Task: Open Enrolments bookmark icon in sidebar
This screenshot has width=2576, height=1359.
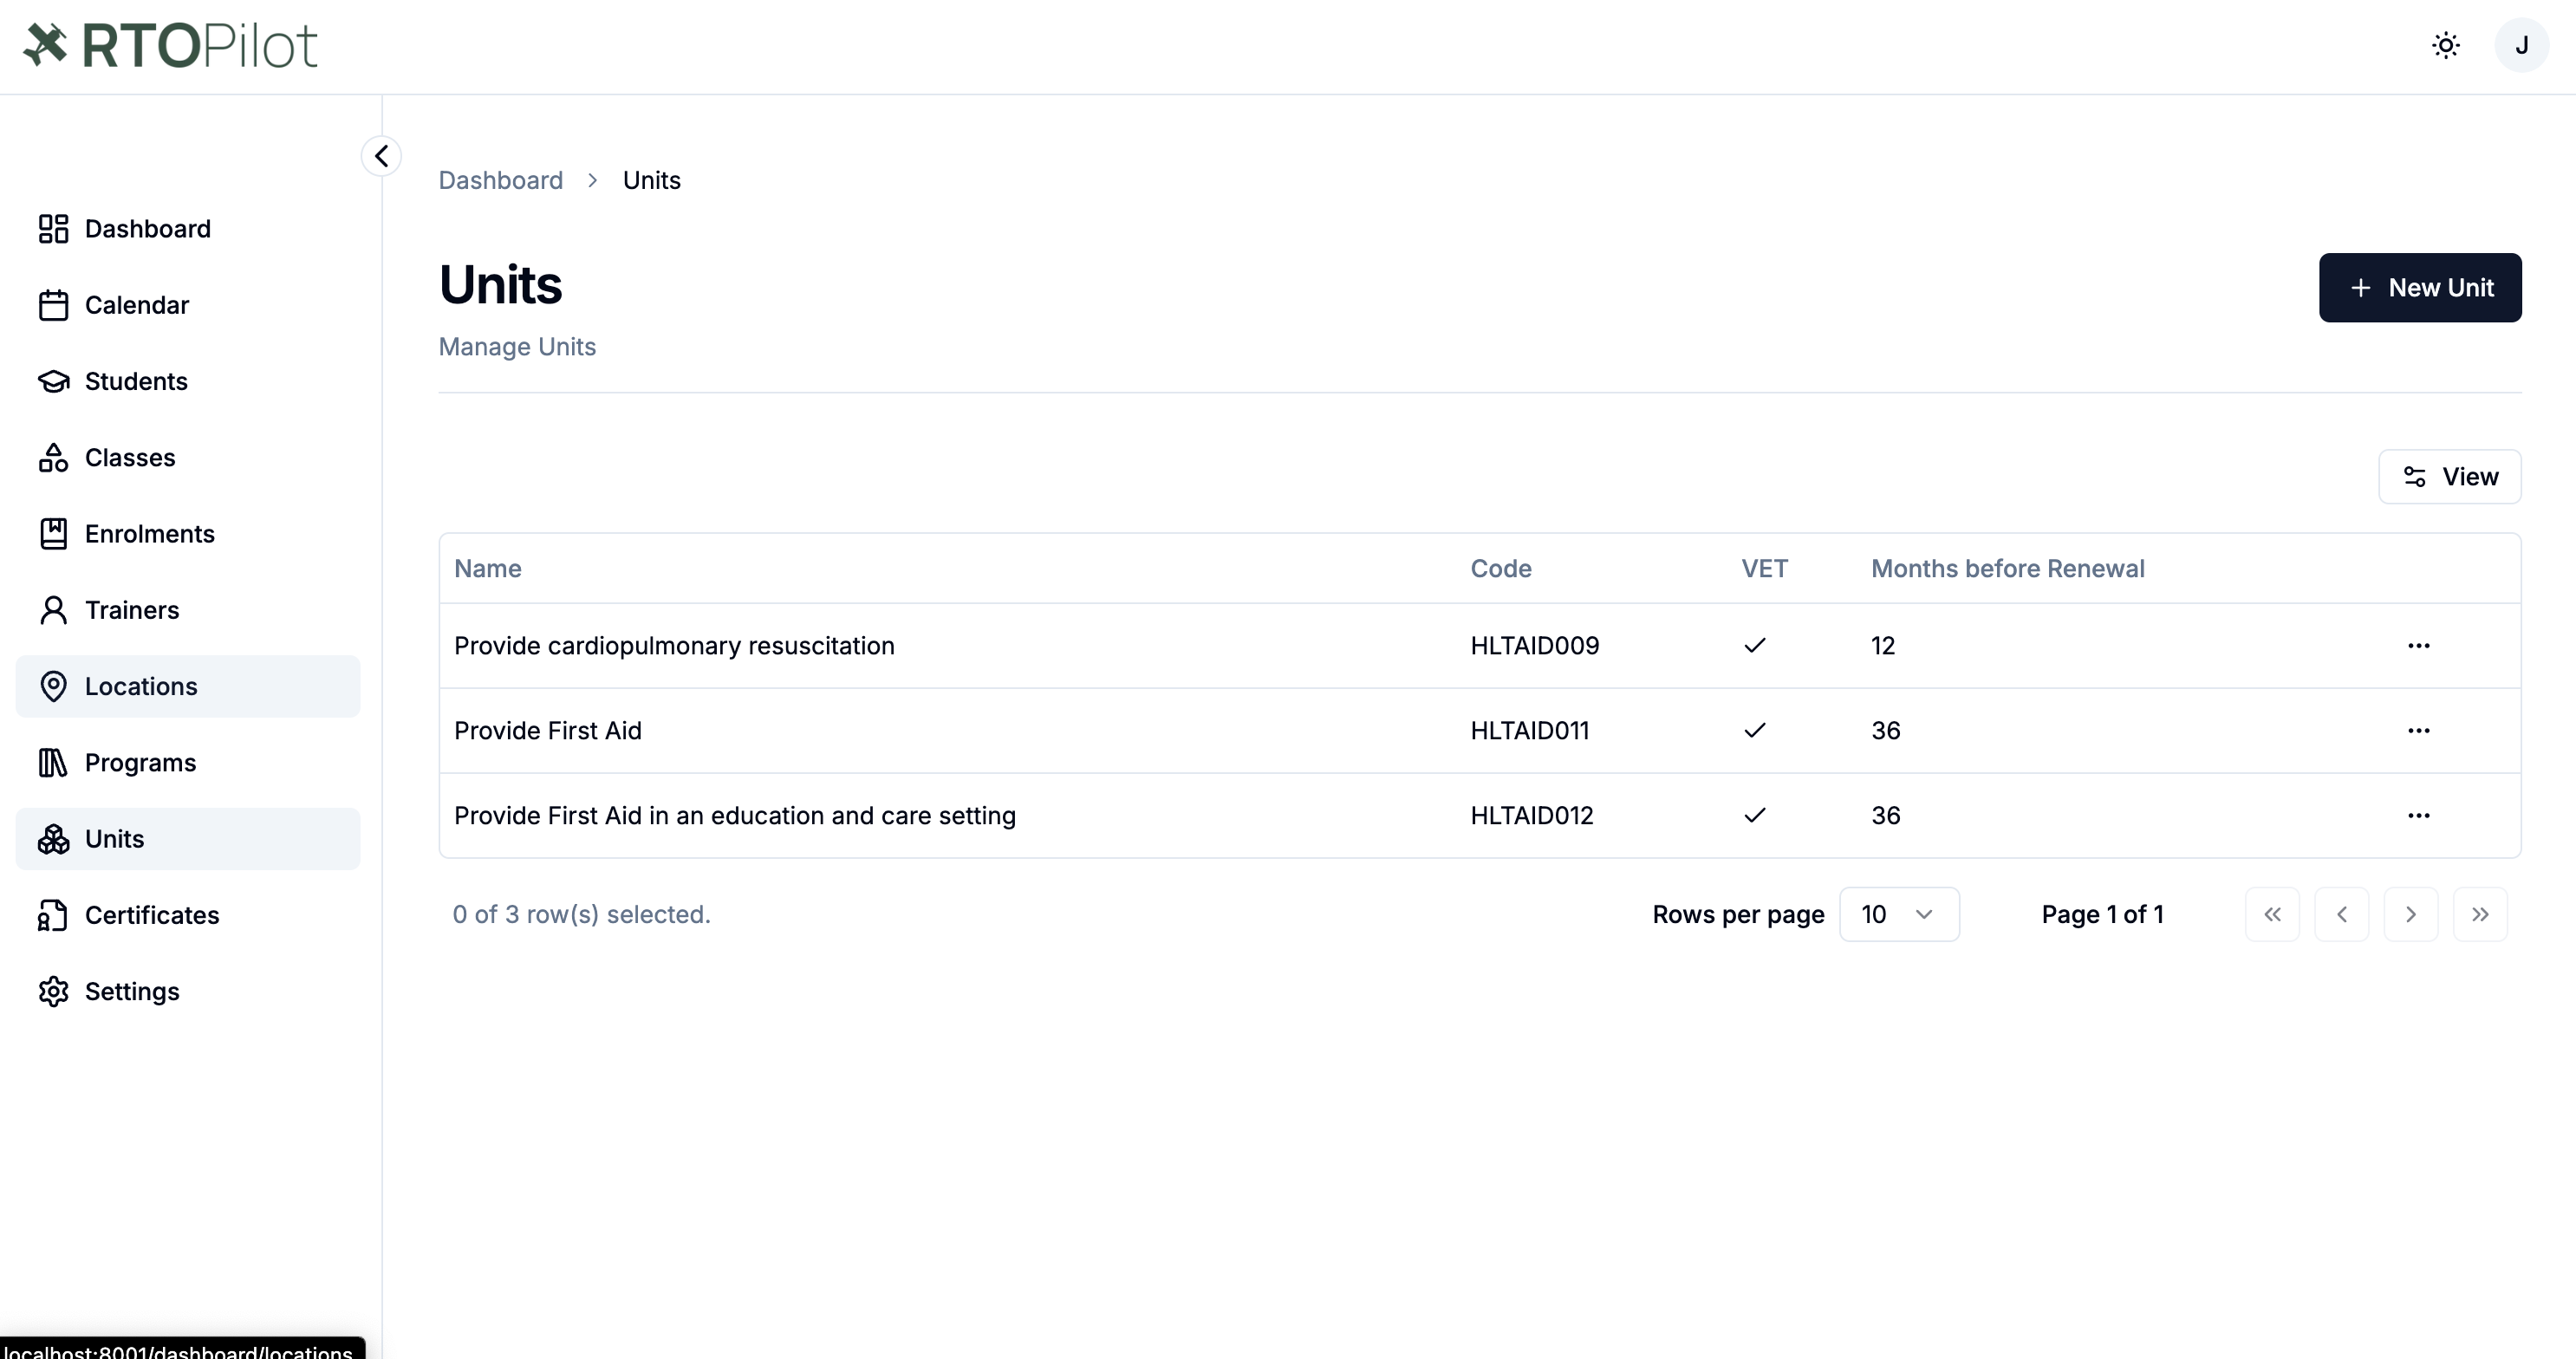Action: click(x=53, y=533)
